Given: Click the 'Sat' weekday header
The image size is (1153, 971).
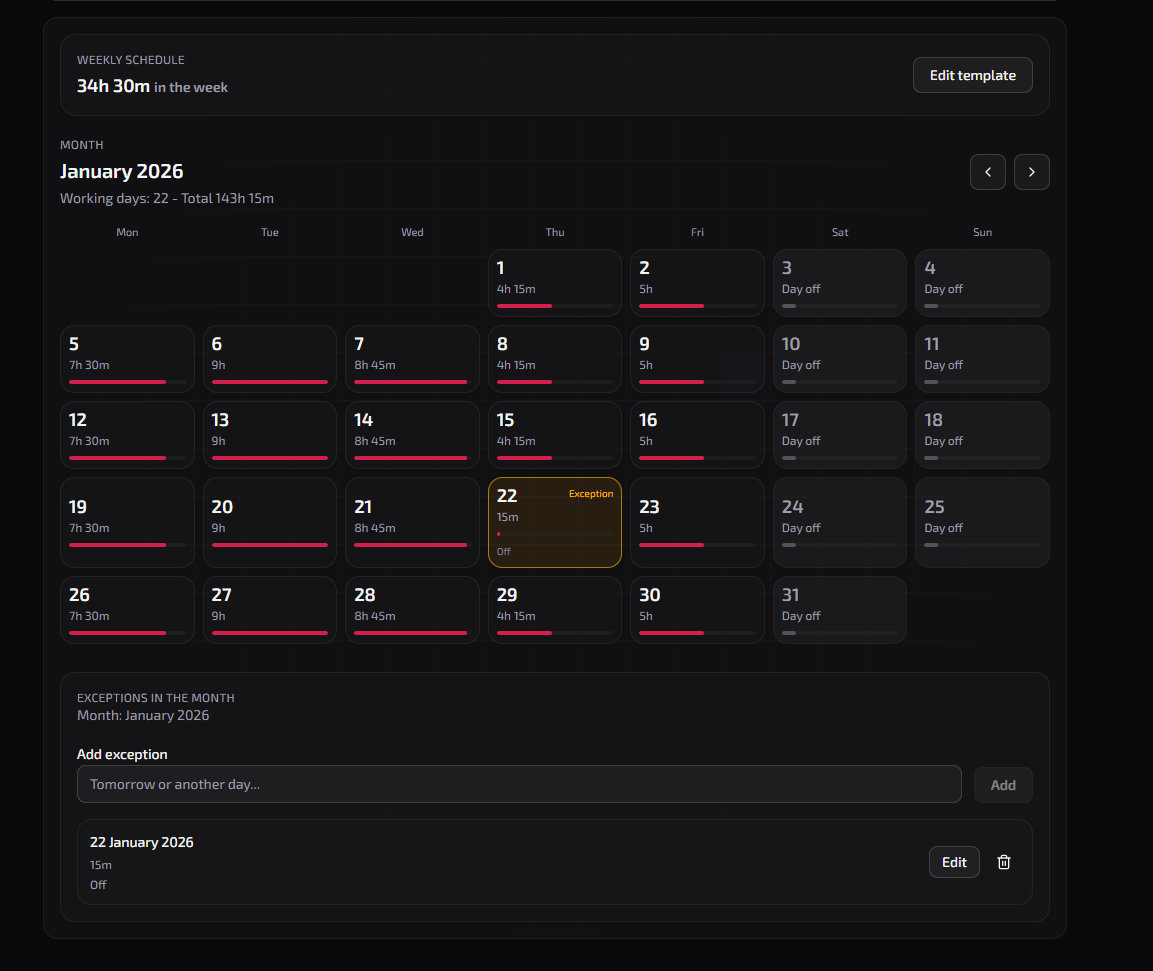Looking at the screenshot, I should click(840, 232).
